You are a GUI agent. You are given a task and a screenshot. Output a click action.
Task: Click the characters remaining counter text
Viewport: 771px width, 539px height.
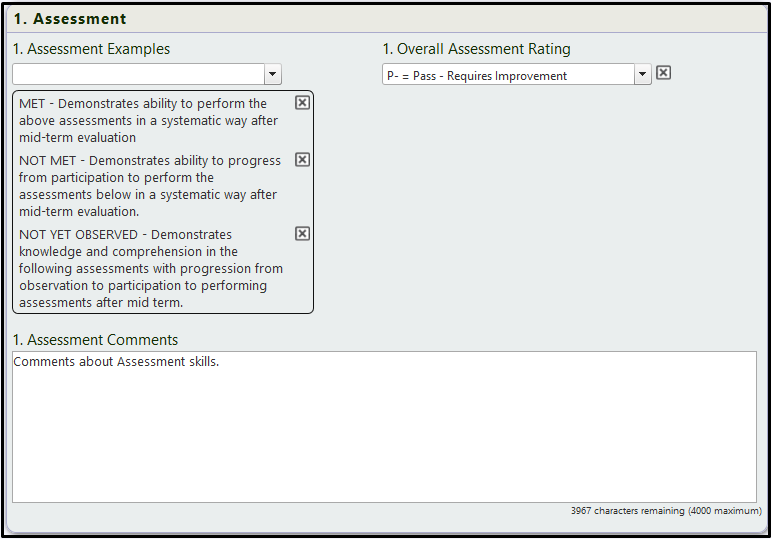666,510
